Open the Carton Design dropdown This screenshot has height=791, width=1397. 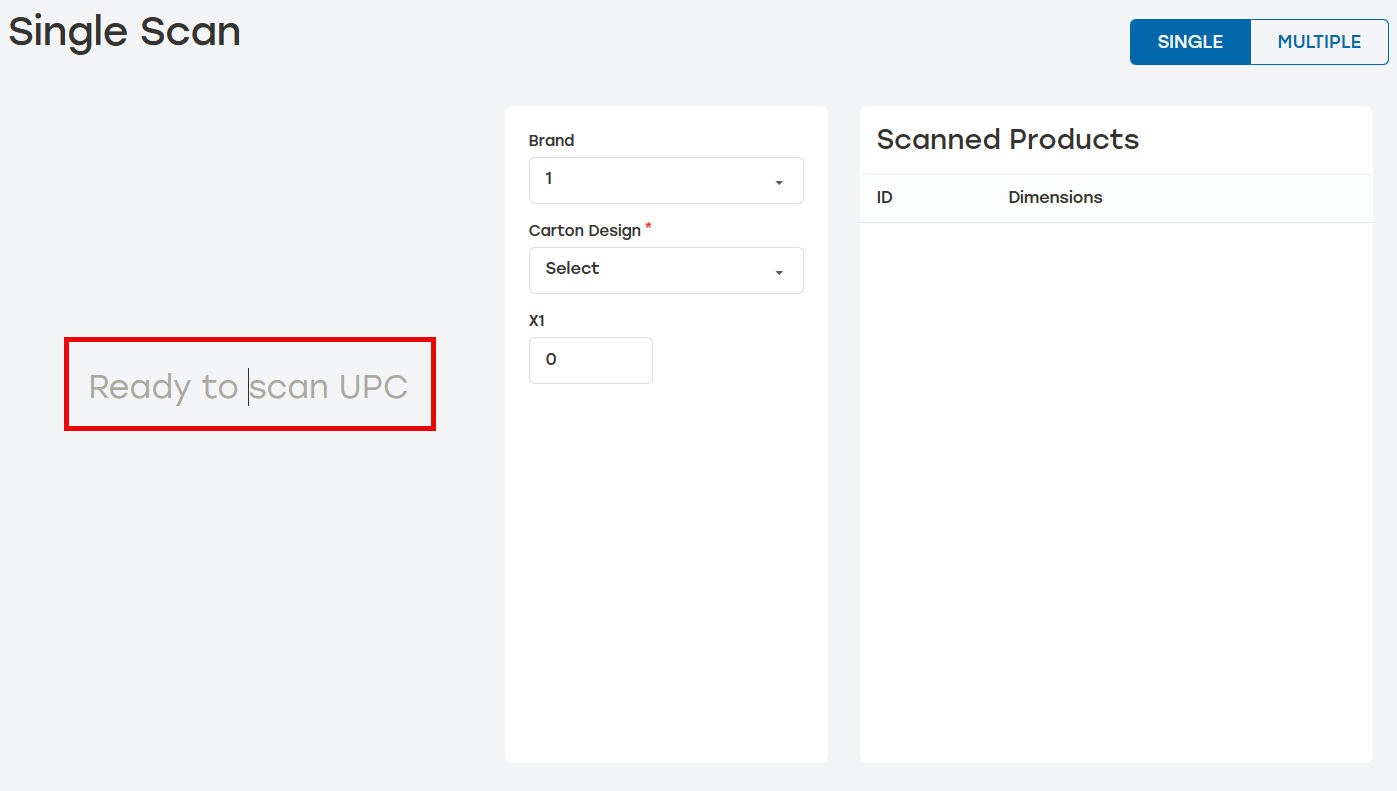665,270
